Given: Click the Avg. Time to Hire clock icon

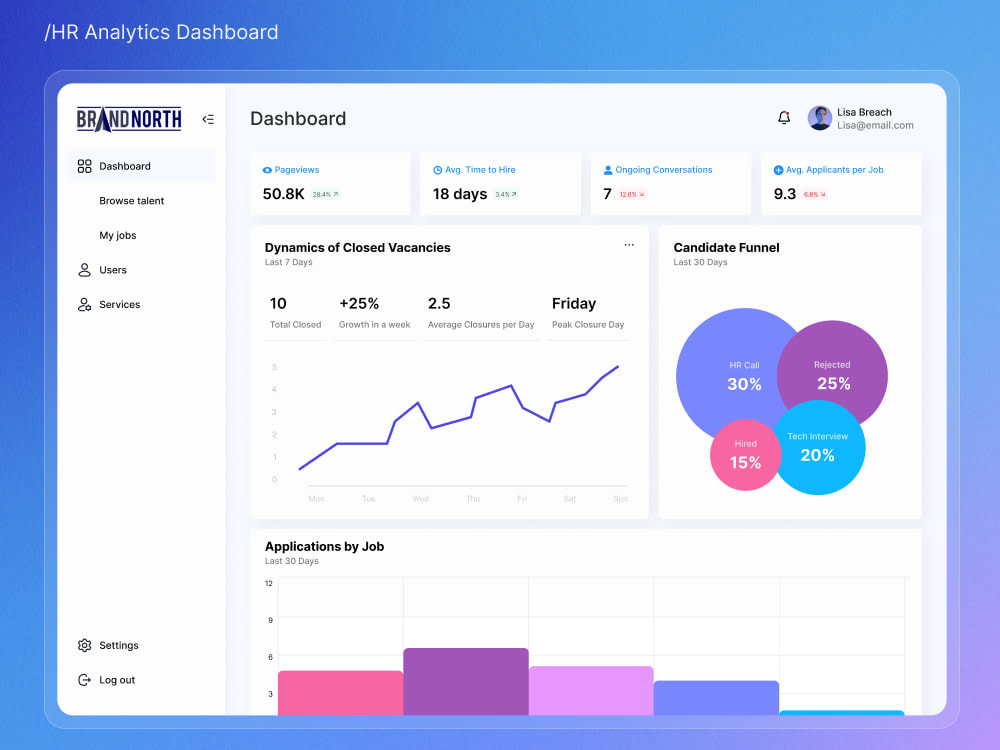Looking at the screenshot, I should [438, 170].
